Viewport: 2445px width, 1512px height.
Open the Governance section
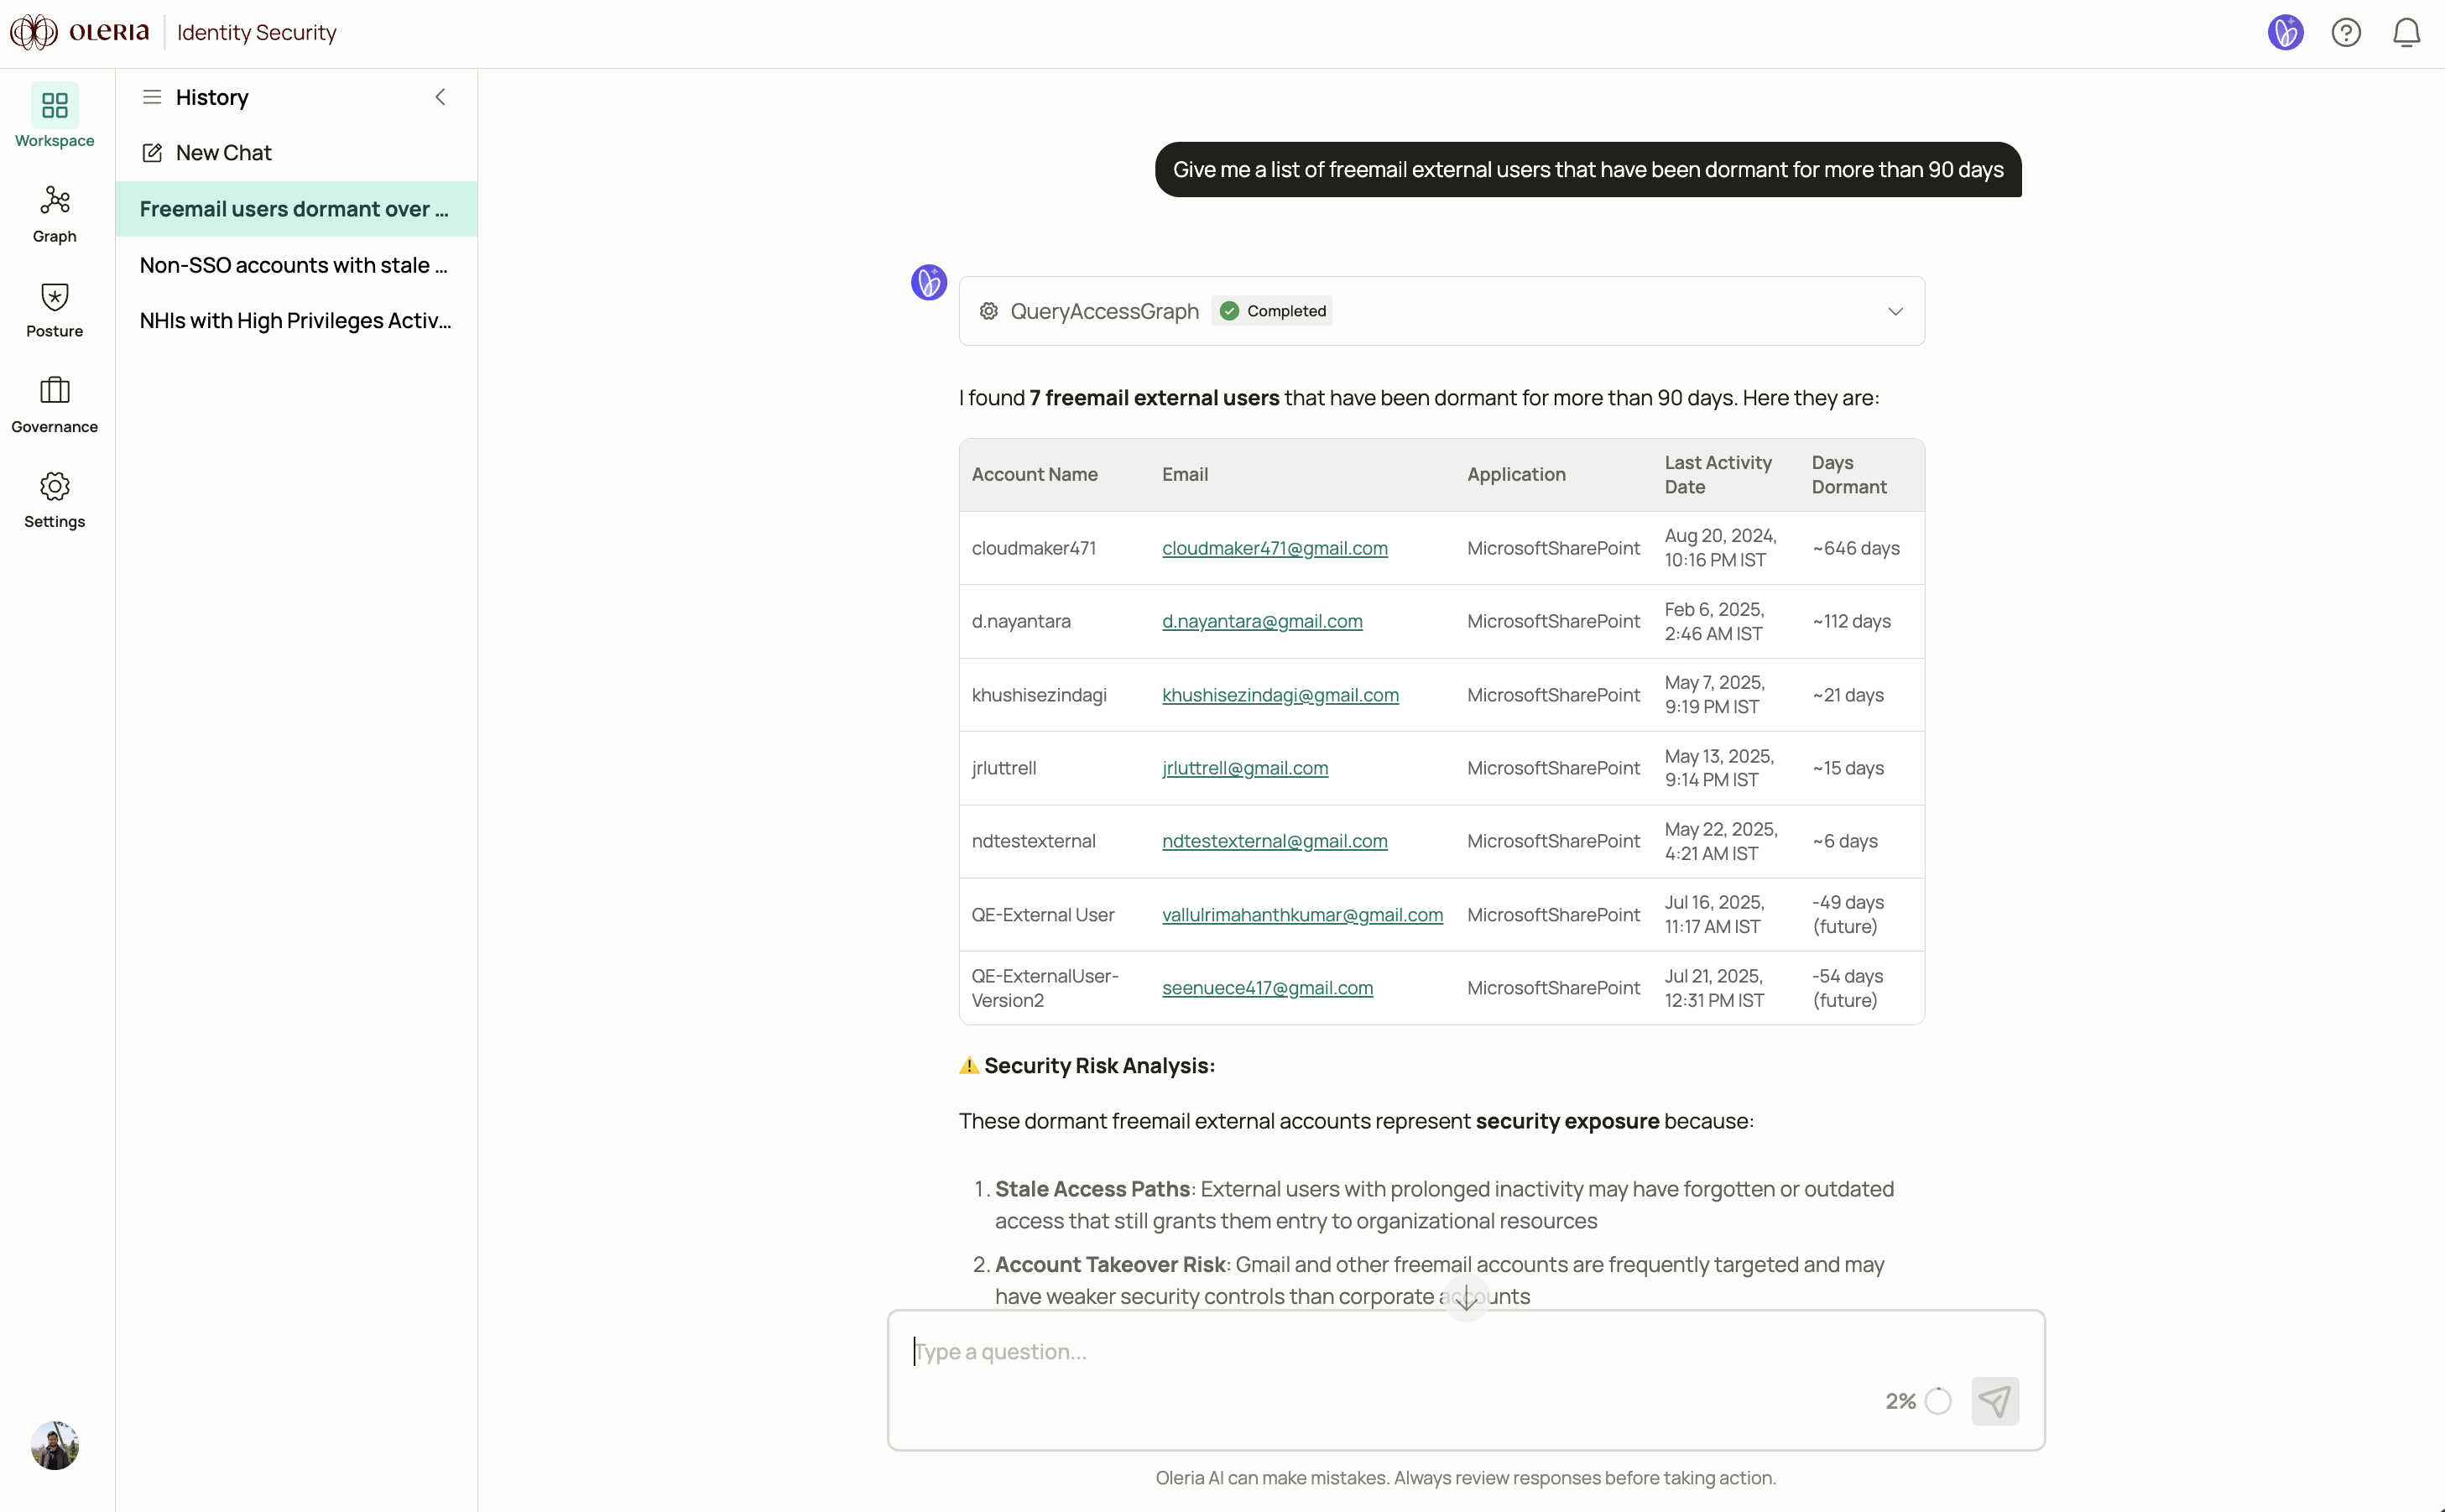(54, 404)
